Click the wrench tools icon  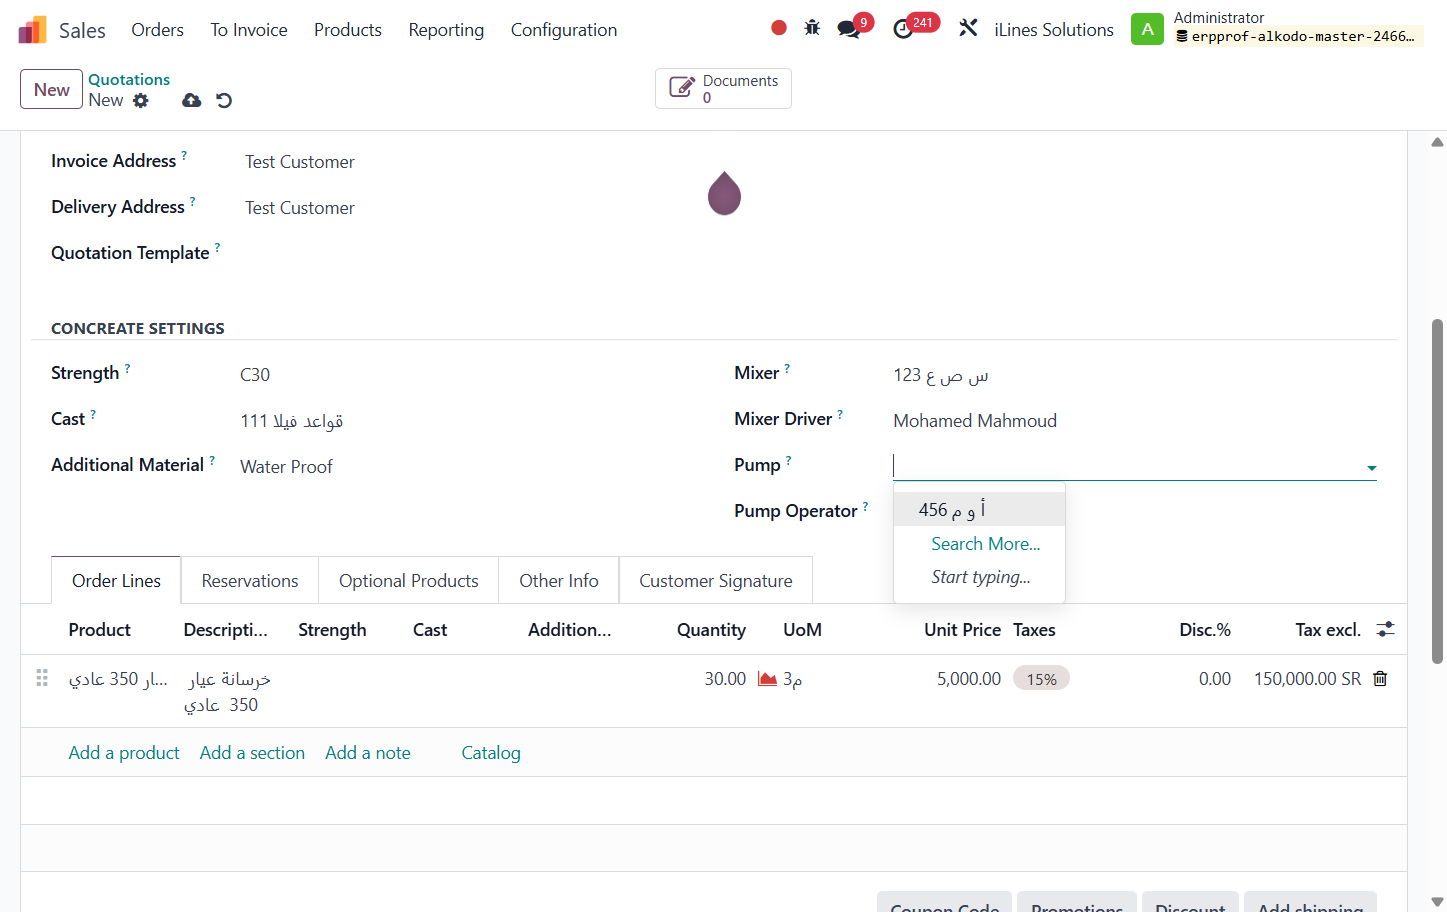click(x=968, y=28)
